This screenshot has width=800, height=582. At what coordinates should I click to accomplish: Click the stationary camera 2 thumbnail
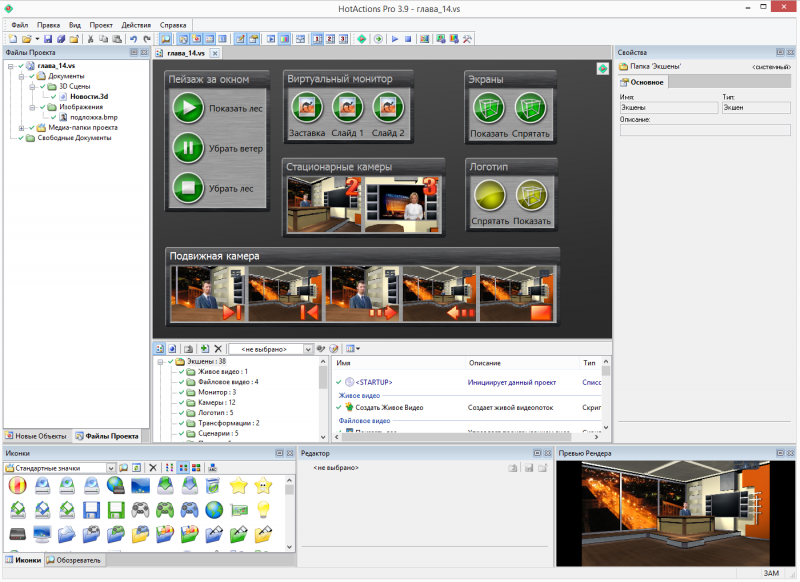click(x=324, y=205)
